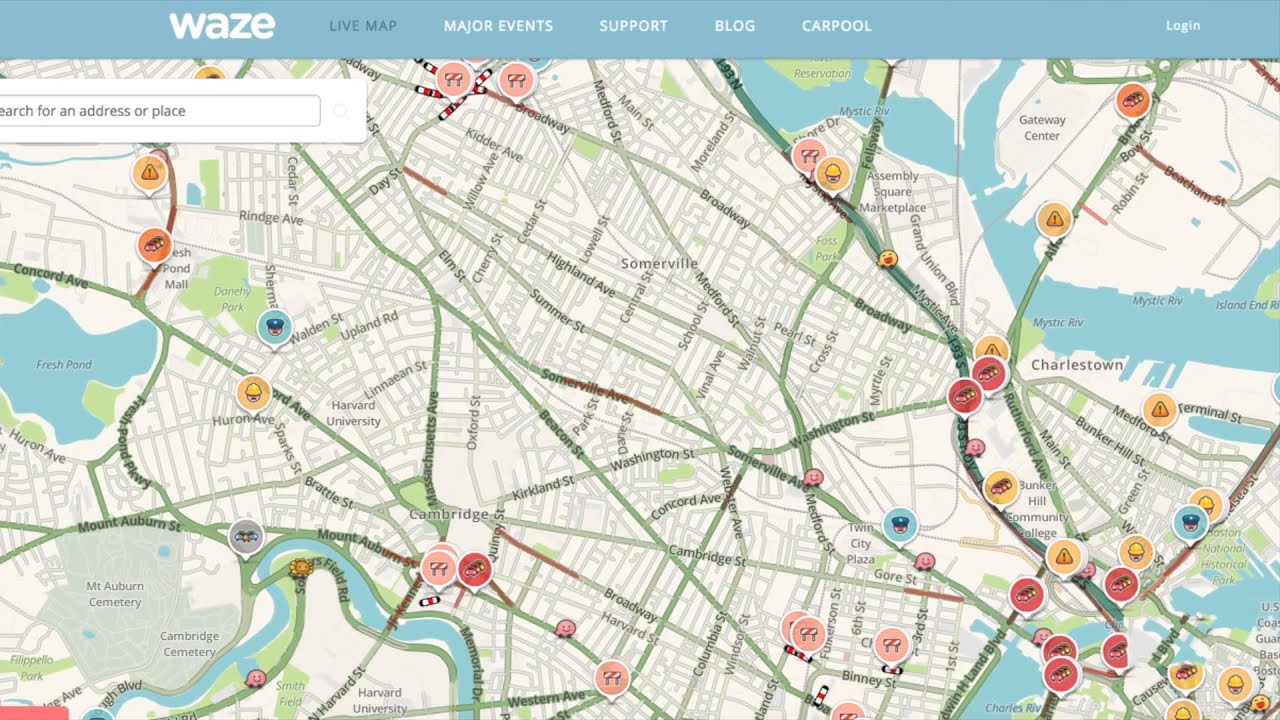
Task: Click the Waze logo
Action: tap(222, 26)
